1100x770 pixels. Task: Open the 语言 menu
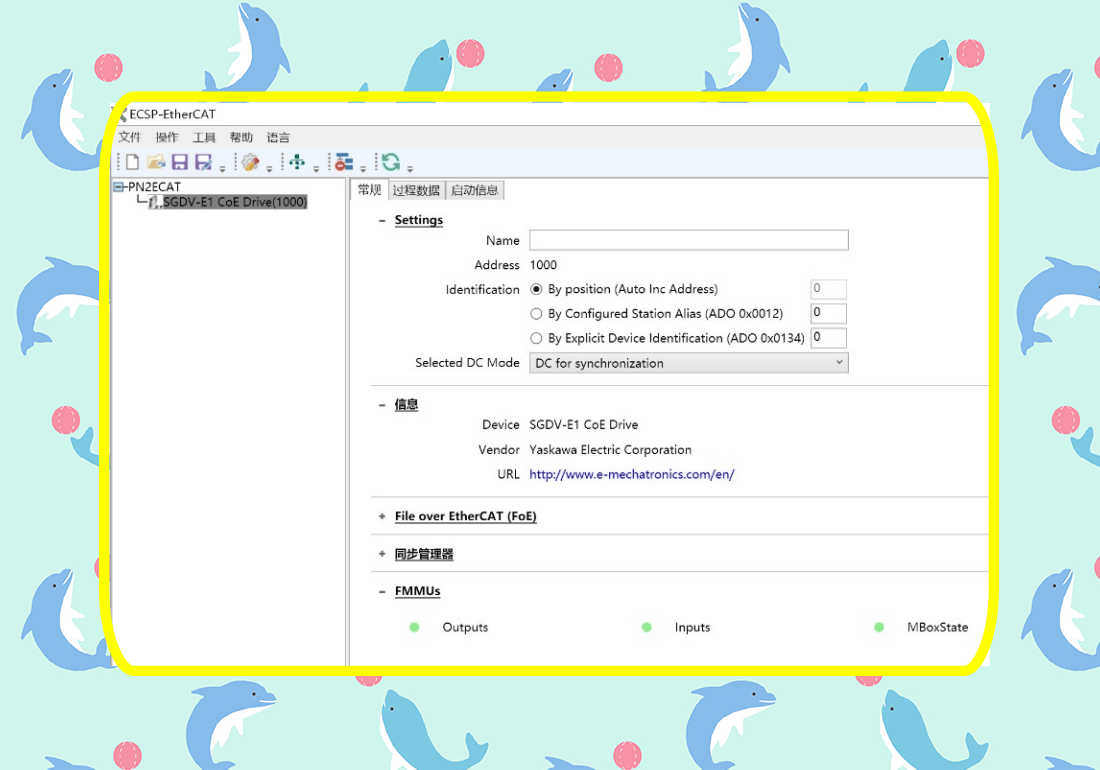click(279, 137)
